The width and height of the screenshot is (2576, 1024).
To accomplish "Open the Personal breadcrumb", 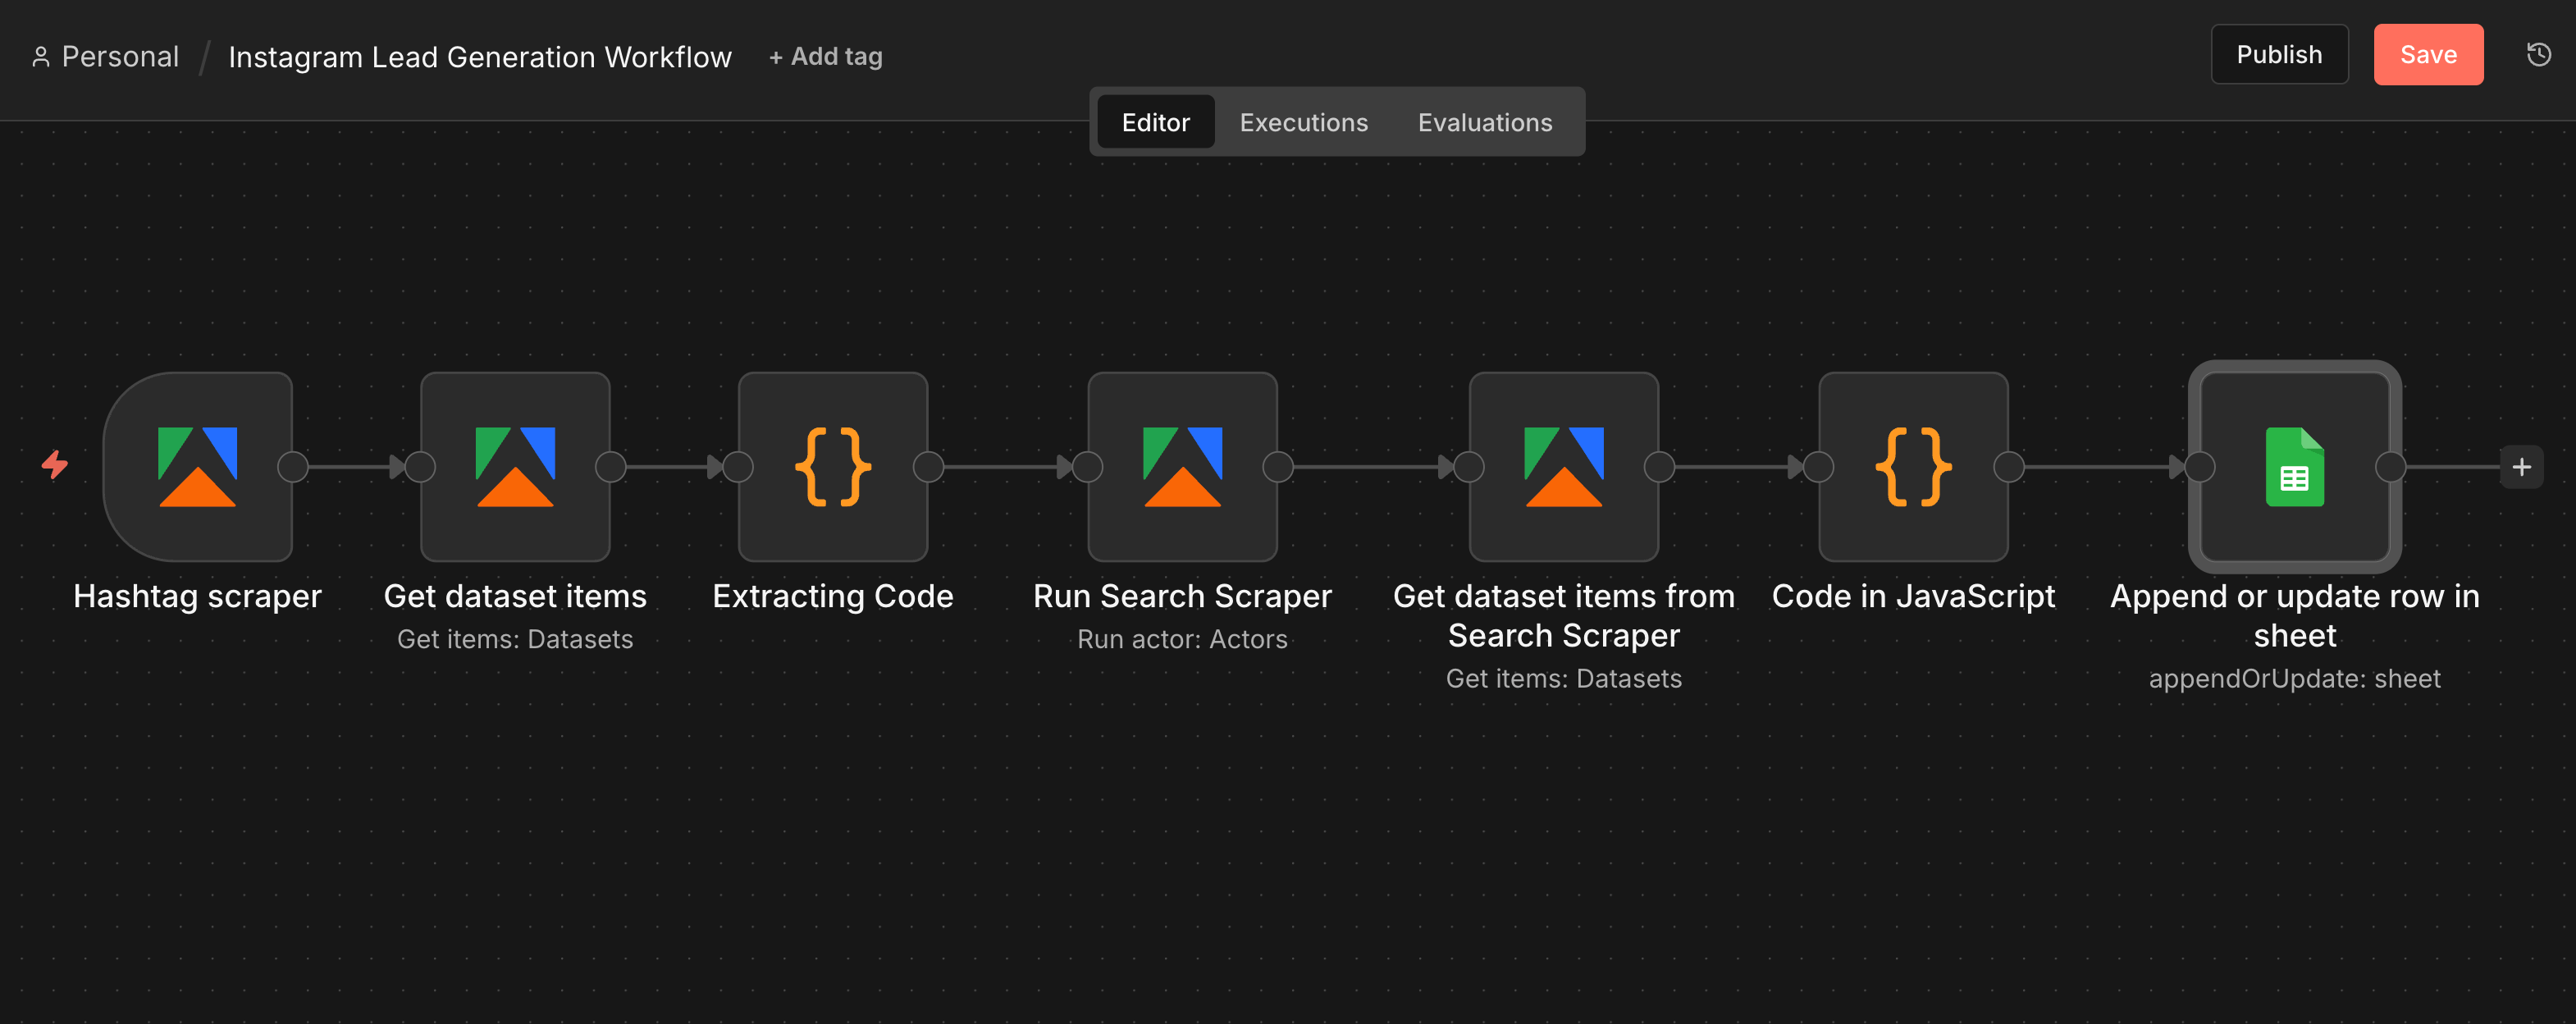I will (120, 56).
